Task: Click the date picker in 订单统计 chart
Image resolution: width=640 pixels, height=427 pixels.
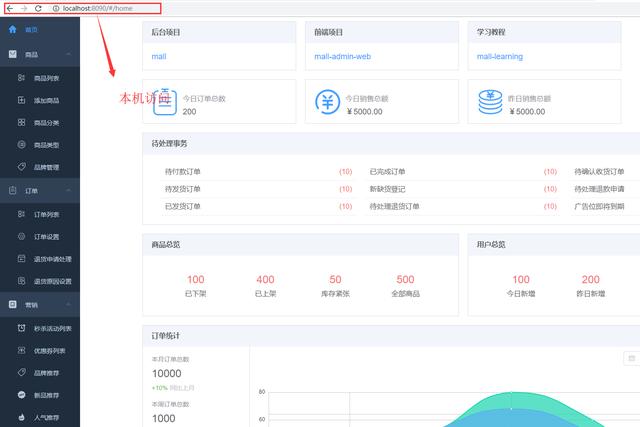Action: (x=632, y=358)
